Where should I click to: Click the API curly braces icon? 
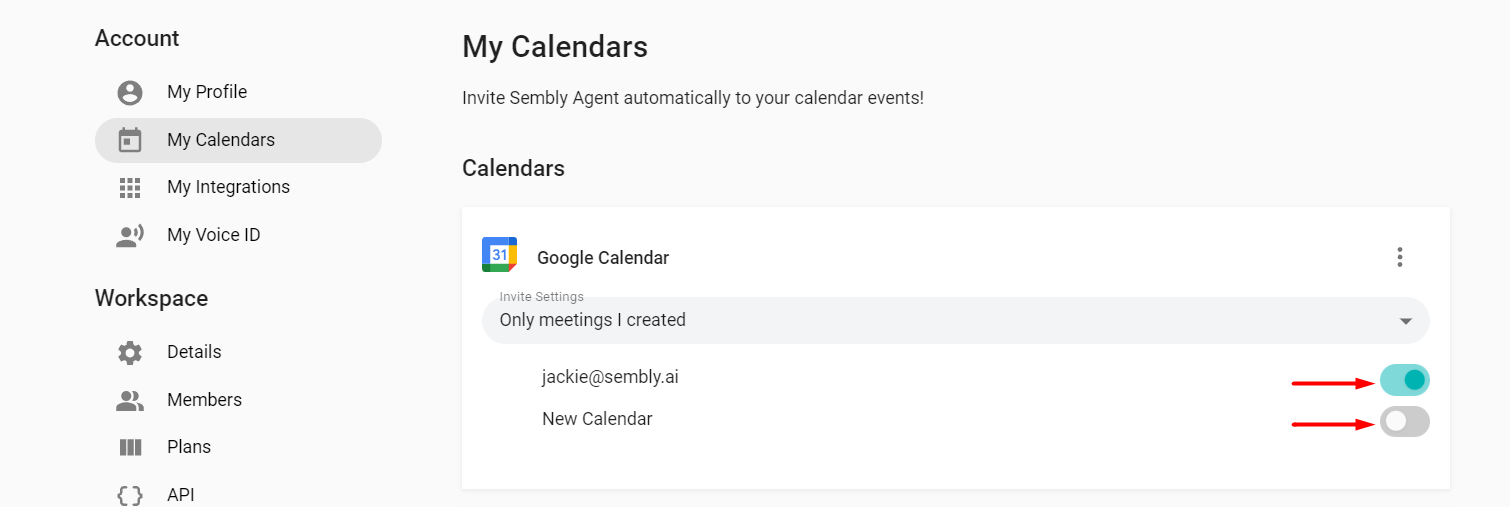(x=130, y=494)
